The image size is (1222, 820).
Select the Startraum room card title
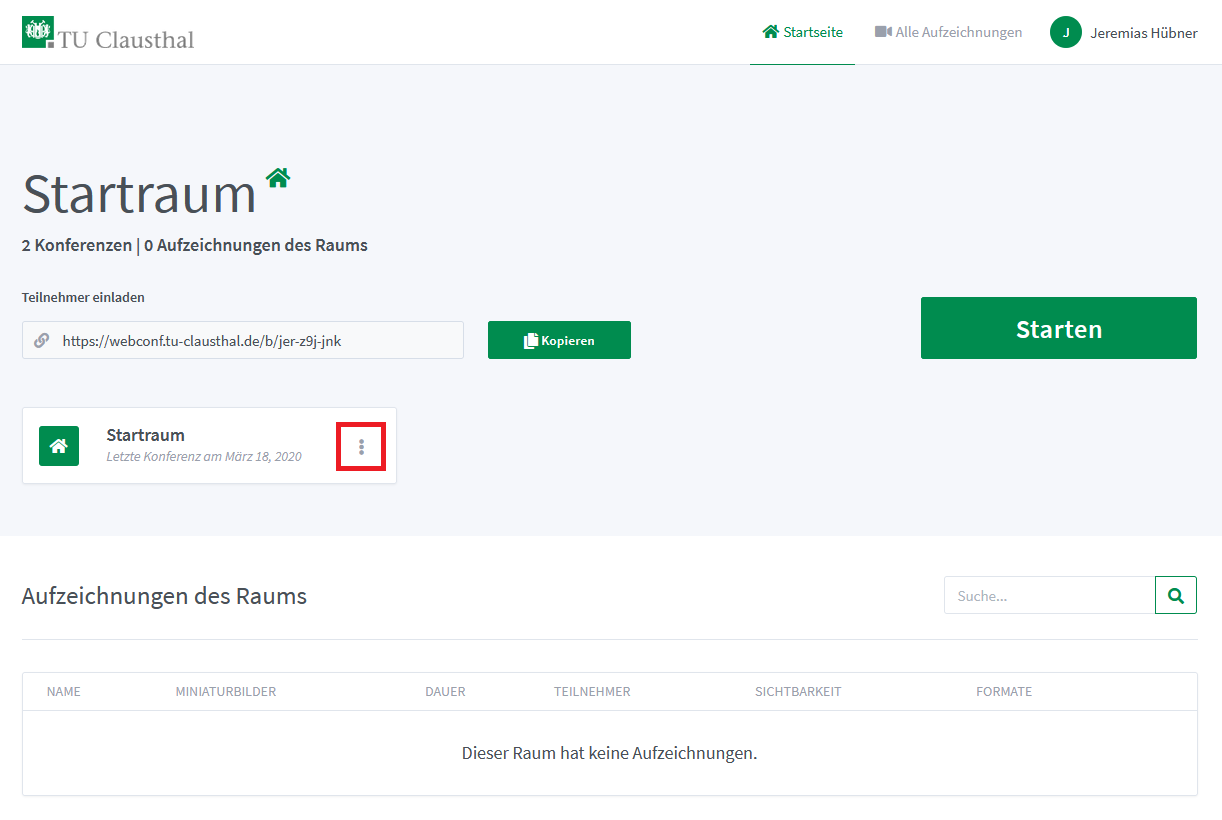click(145, 435)
